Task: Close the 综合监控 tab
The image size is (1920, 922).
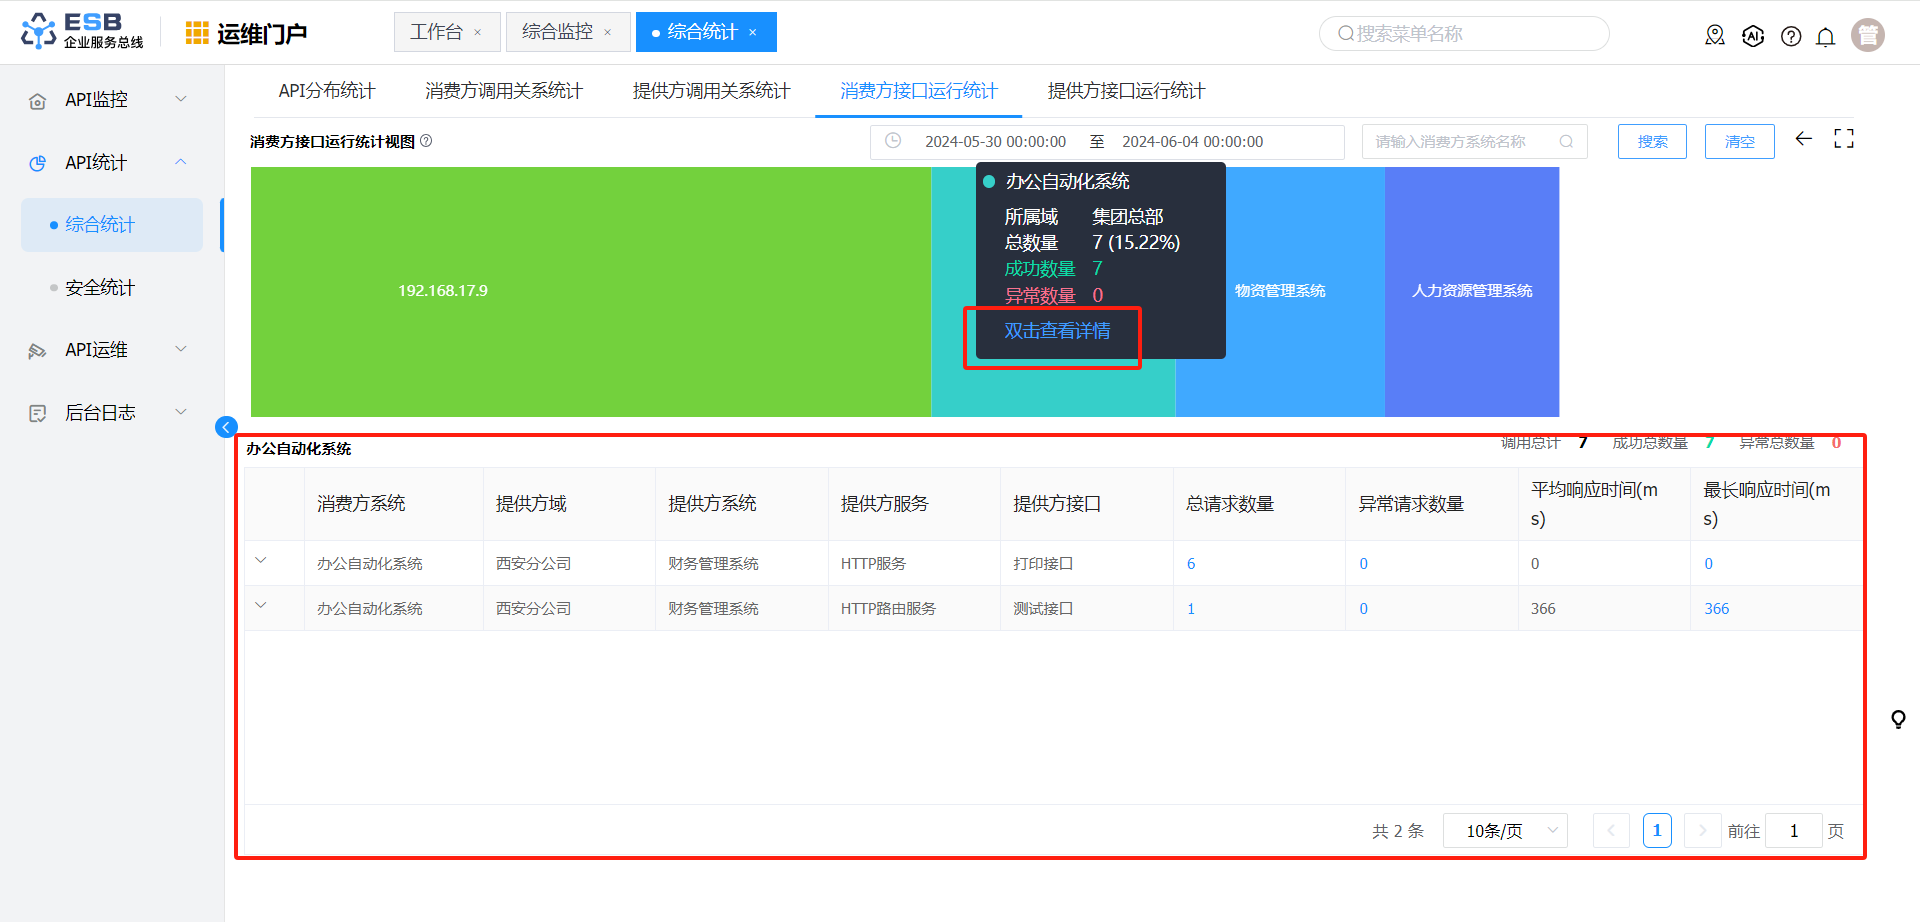Action: pyautogui.click(x=607, y=33)
